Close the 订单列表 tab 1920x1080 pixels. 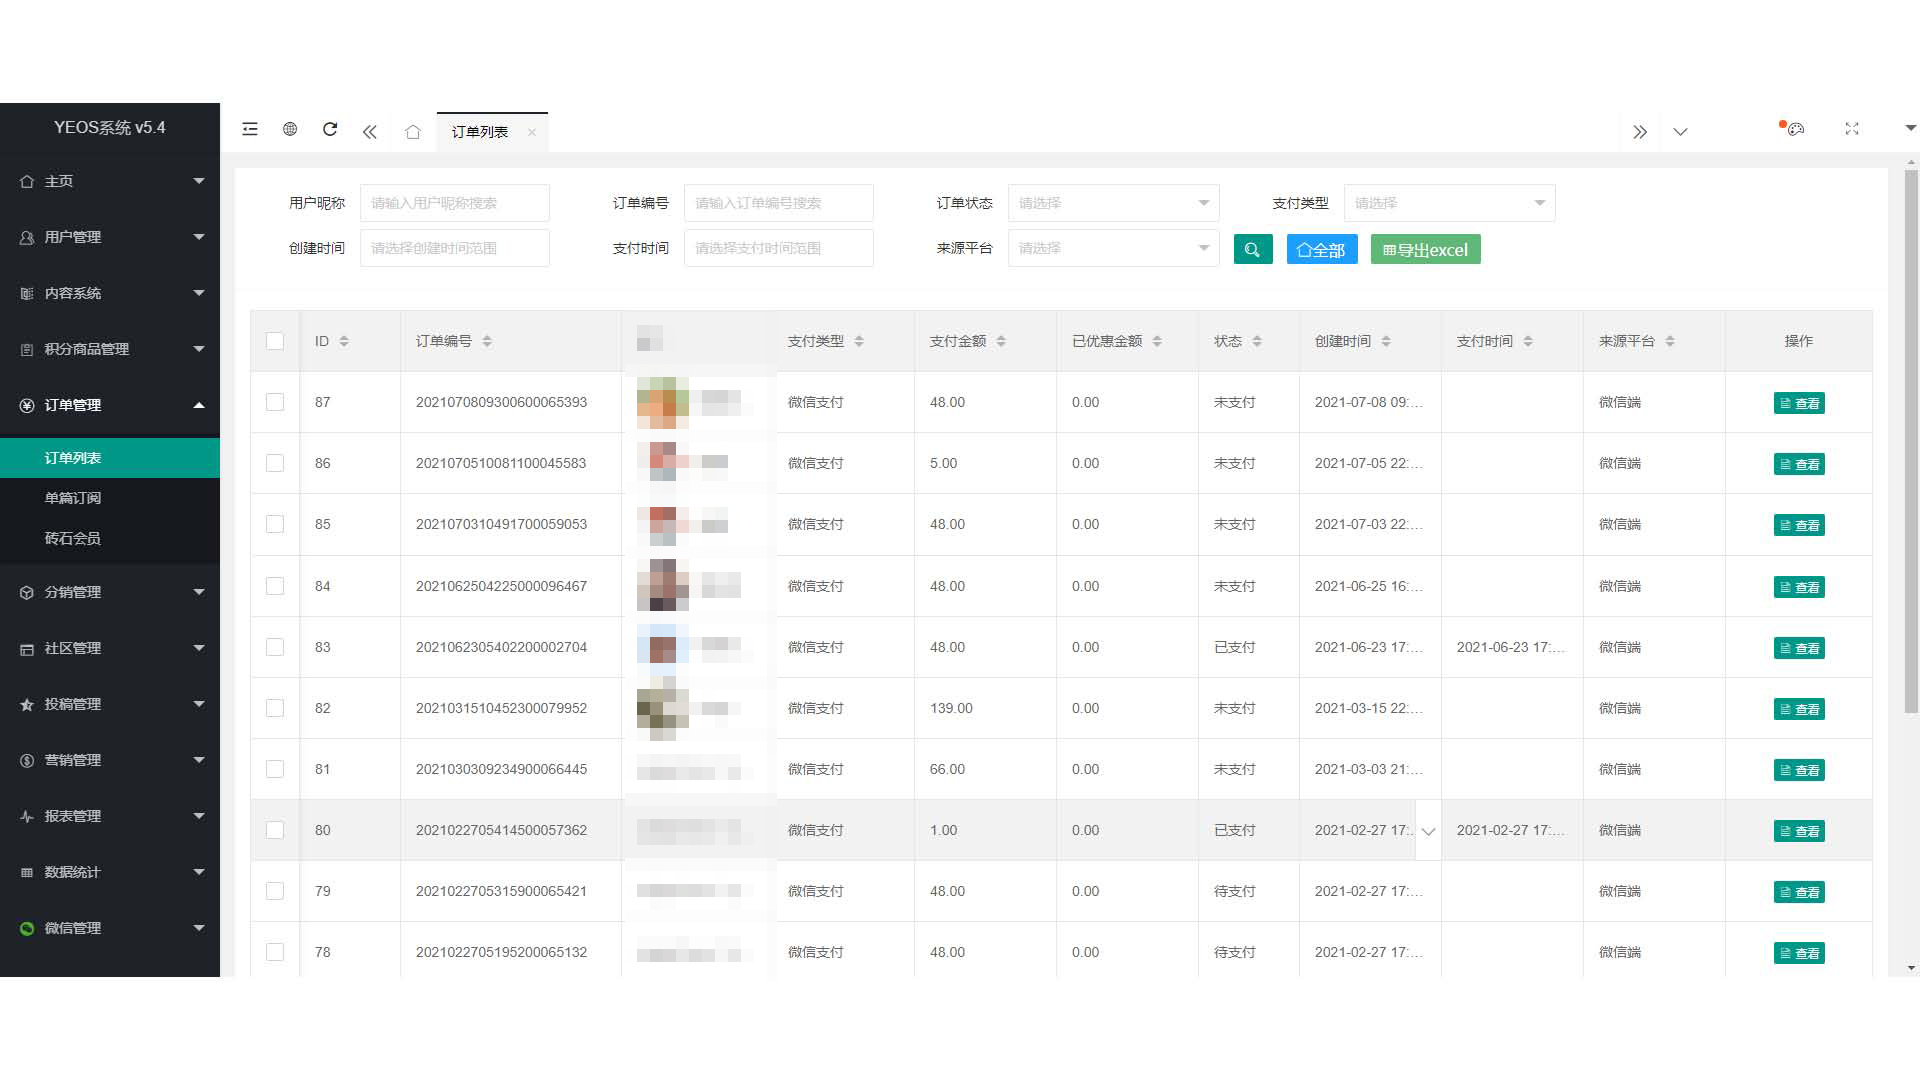tap(532, 132)
